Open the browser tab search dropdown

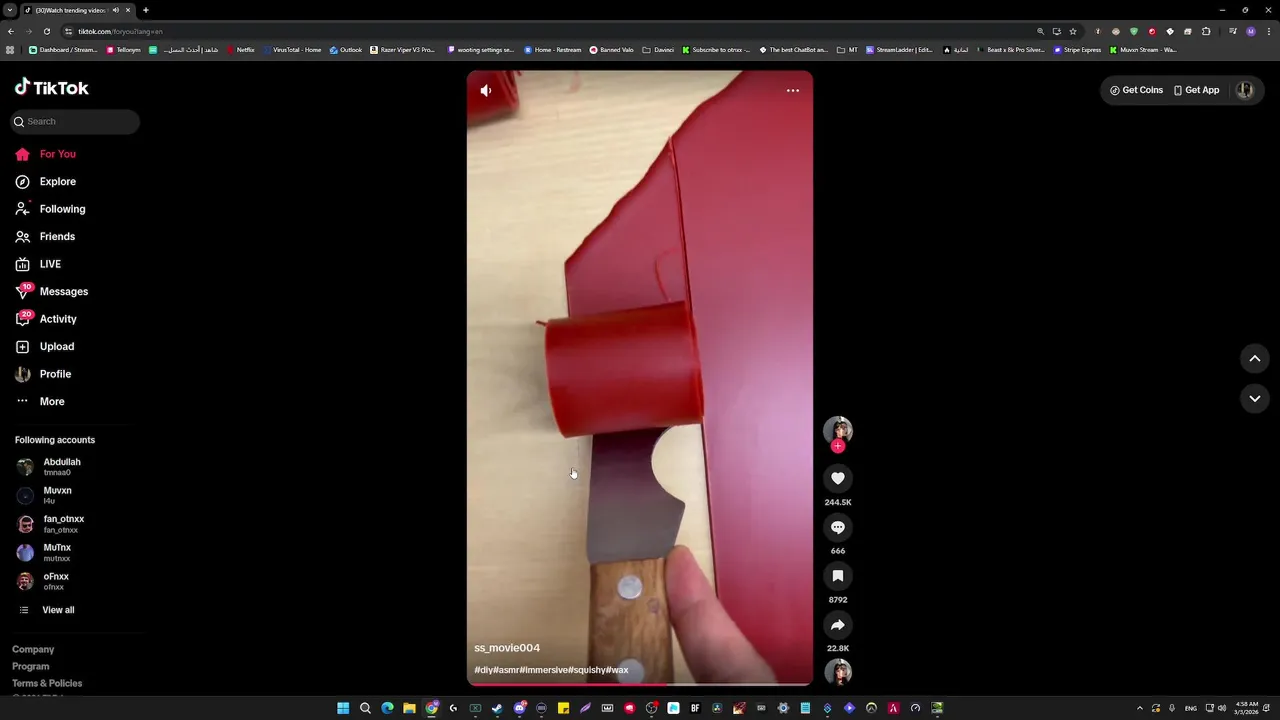pos(9,10)
